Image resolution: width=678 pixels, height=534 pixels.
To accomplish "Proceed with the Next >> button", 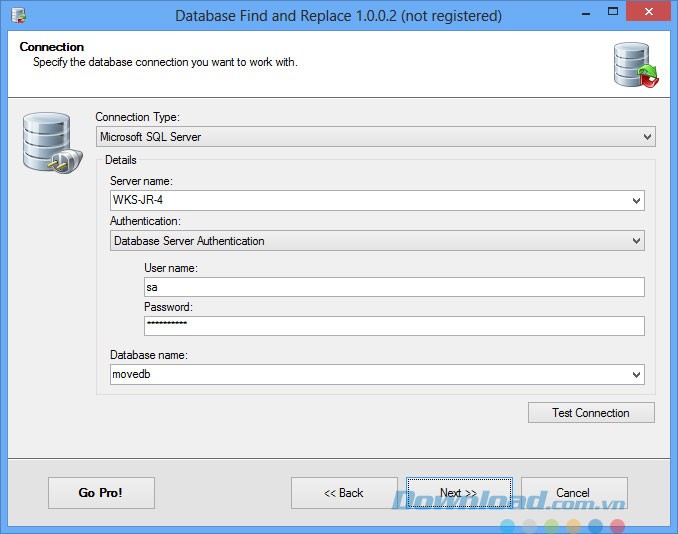I will tap(459, 493).
